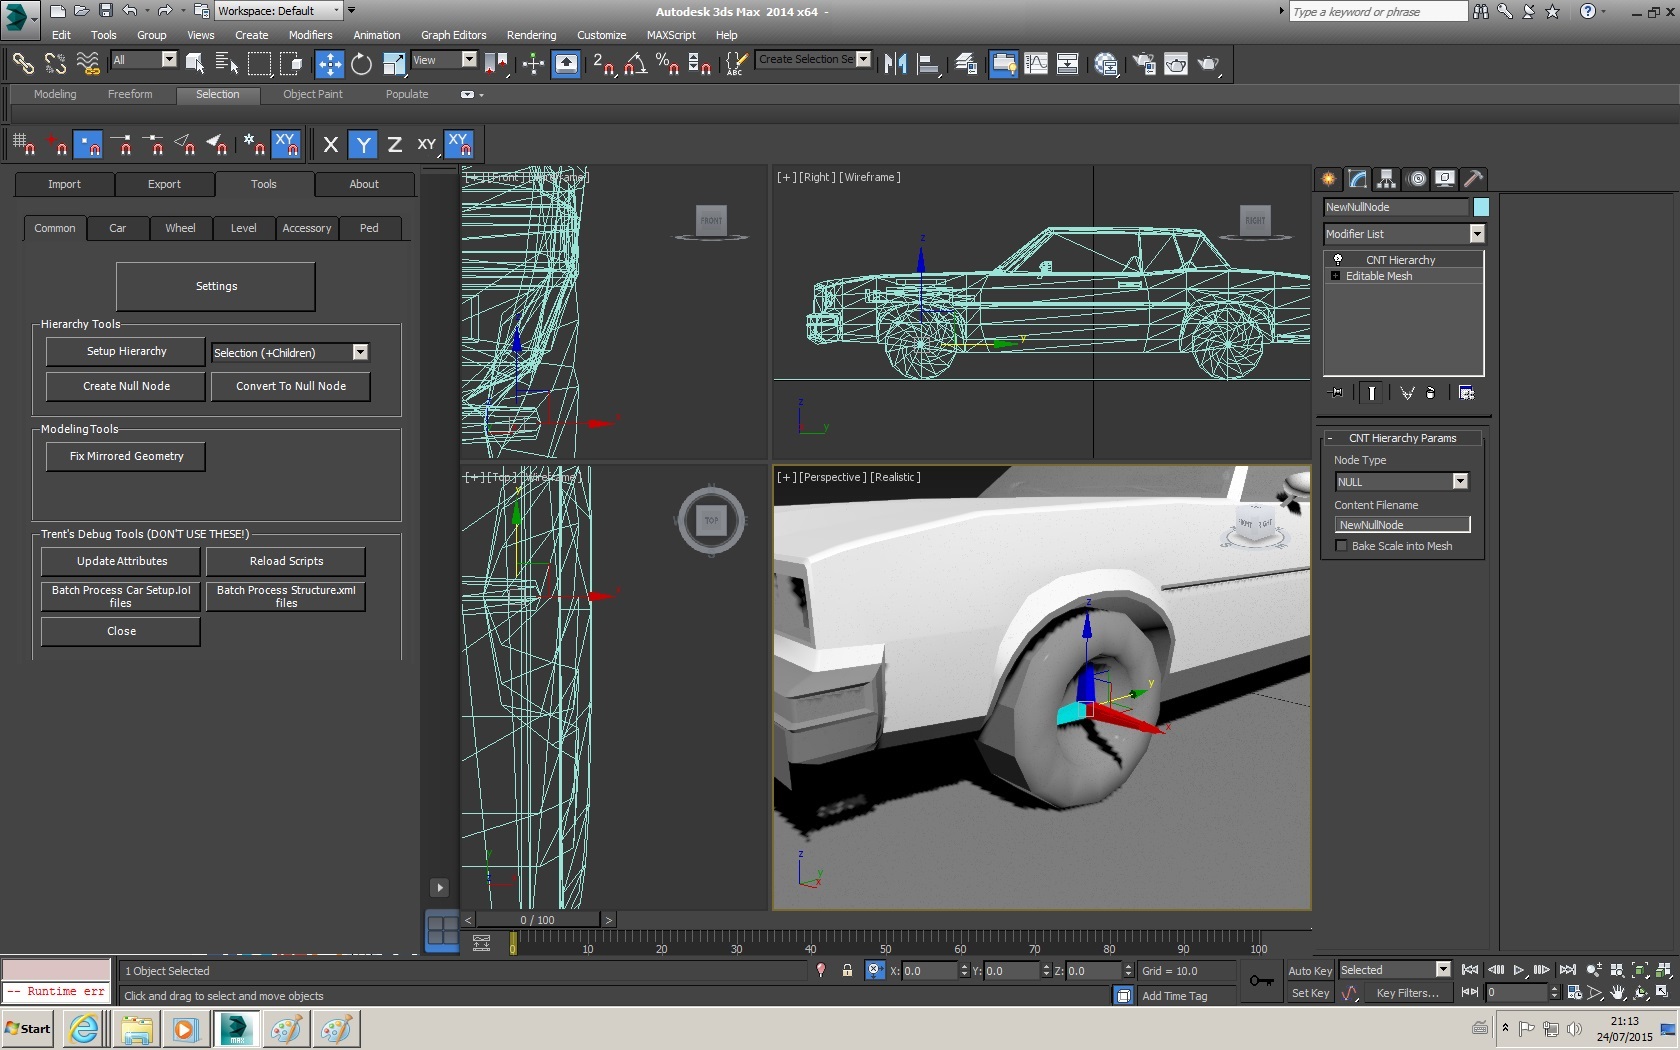
Task: Expand the Editable Mesh stack entry
Action: click(1335, 276)
